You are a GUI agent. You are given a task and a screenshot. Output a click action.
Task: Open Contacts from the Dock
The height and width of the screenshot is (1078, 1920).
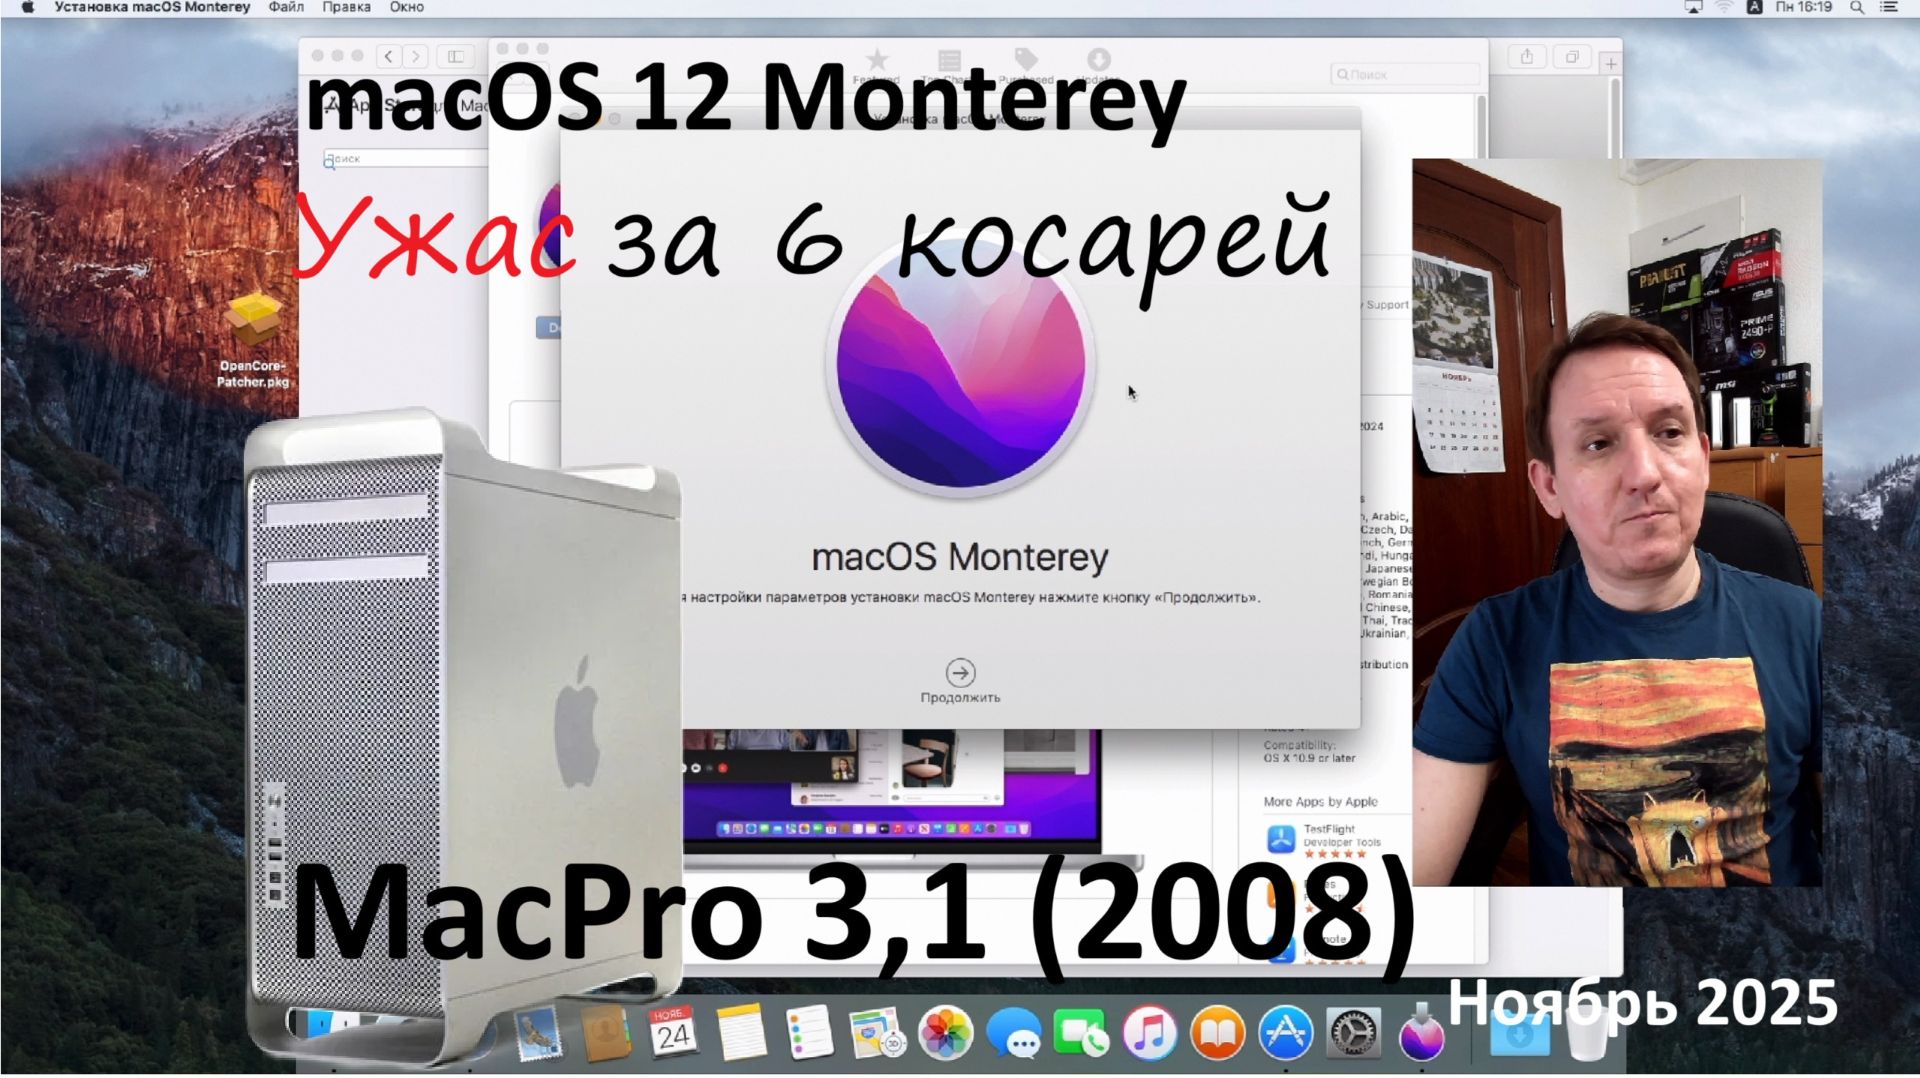(x=605, y=1034)
